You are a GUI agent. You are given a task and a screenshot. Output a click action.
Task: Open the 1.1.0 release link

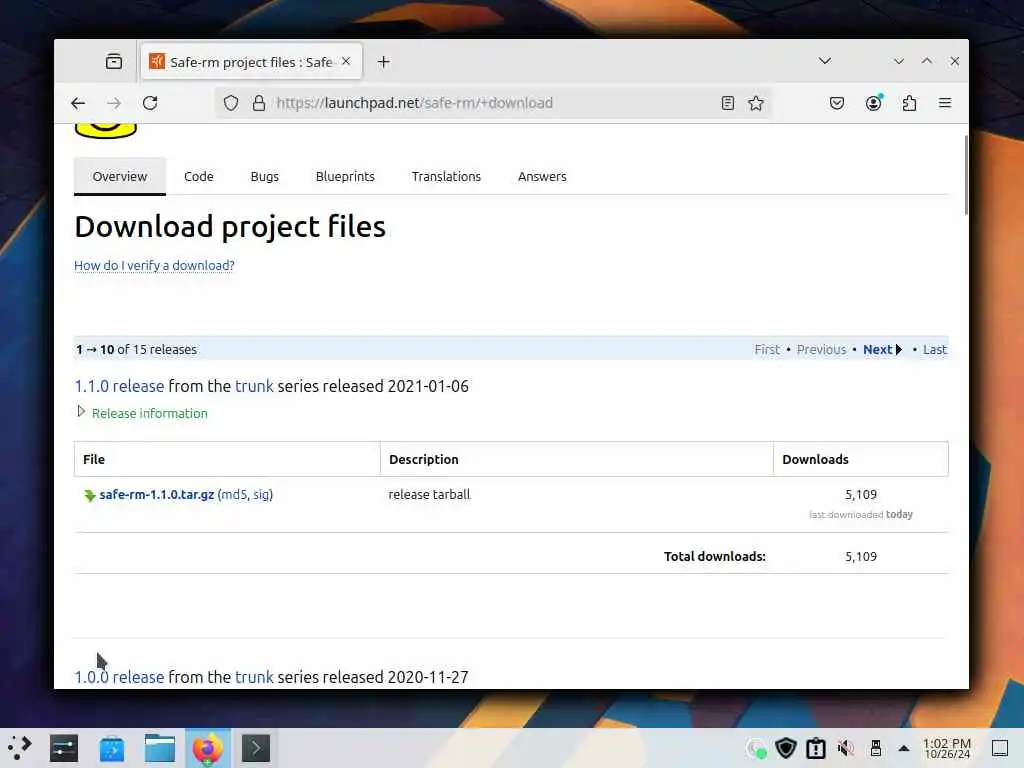pyautogui.click(x=119, y=386)
